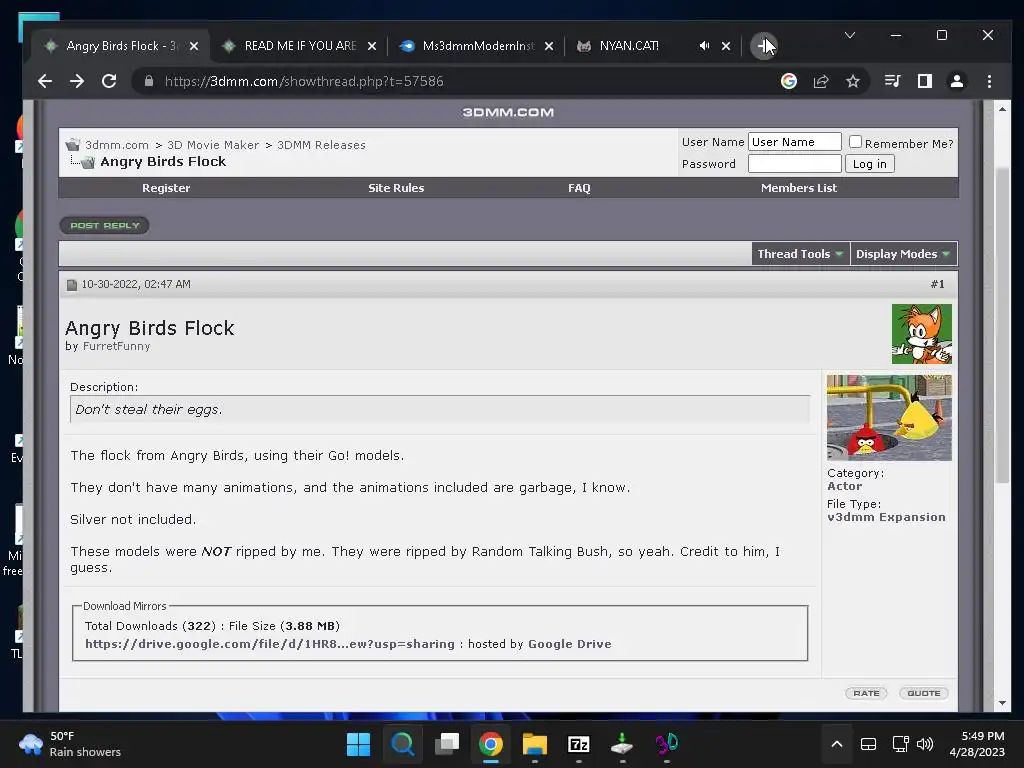Viewport: 1024px width, 768px height.
Task: Open the Register menu item
Action: pos(166,188)
